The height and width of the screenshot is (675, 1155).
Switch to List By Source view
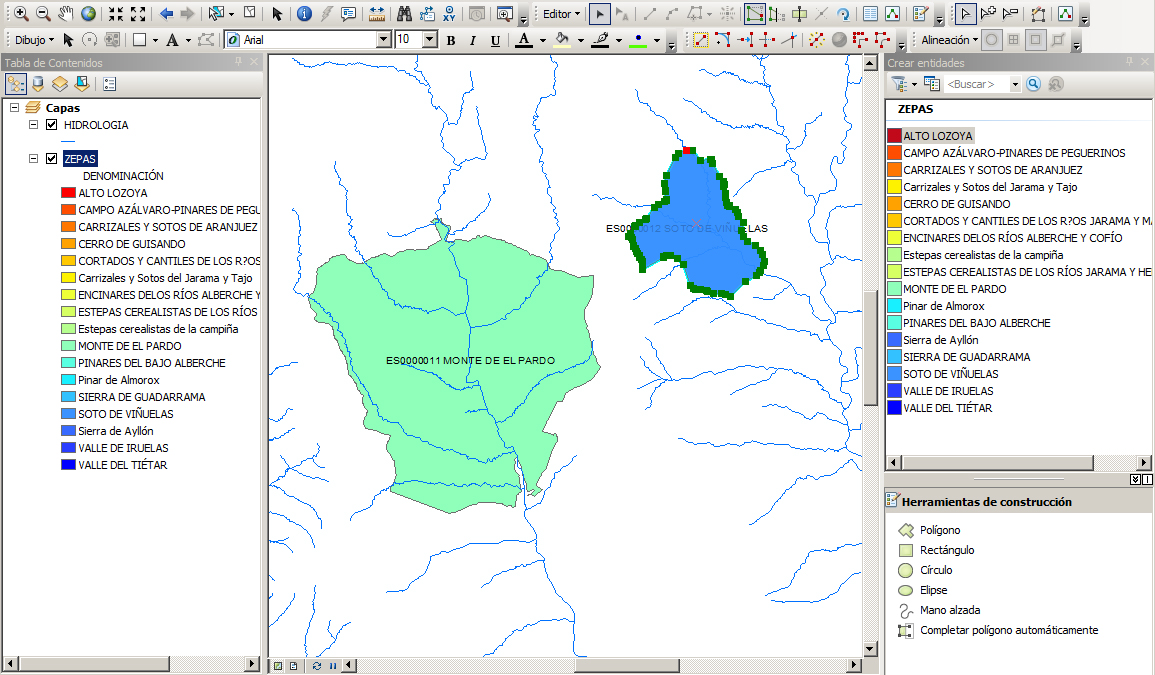[38, 84]
